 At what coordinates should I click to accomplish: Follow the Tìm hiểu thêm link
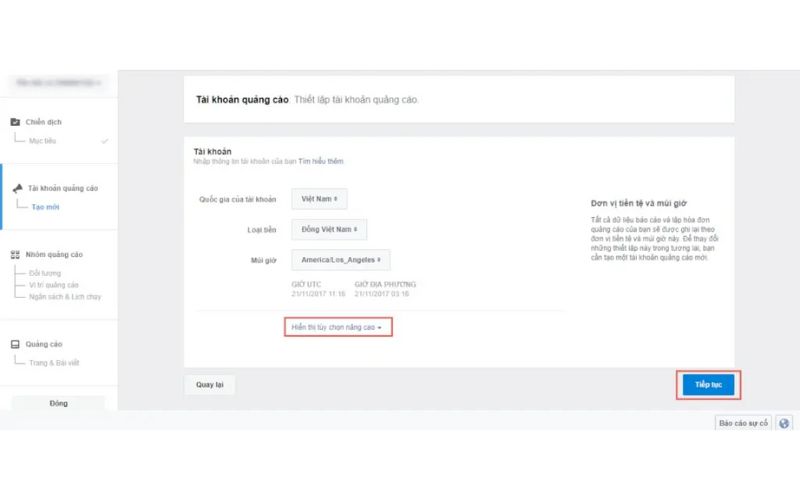pos(321,161)
